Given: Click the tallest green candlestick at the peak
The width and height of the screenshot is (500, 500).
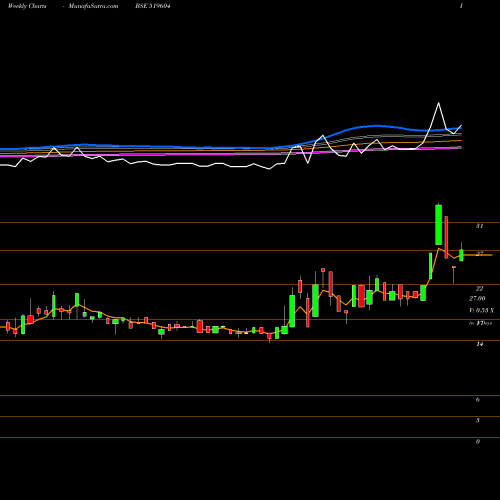Looking at the screenshot, I should pos(438,224).
